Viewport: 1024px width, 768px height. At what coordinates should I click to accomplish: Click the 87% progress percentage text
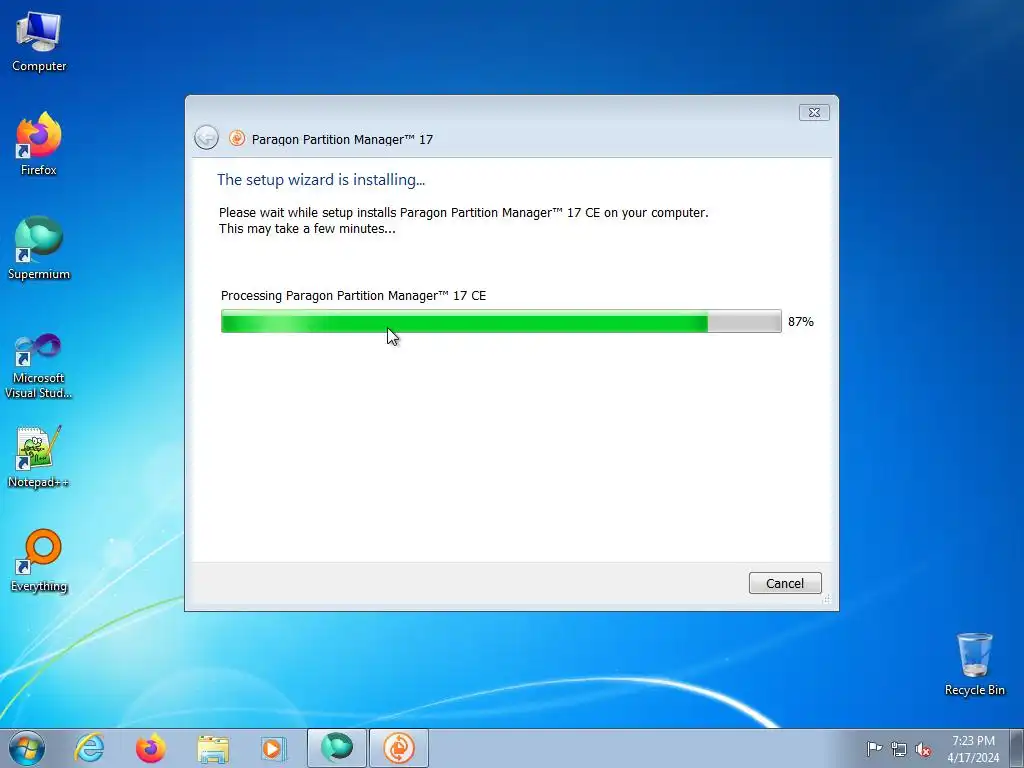coord(801,321)
